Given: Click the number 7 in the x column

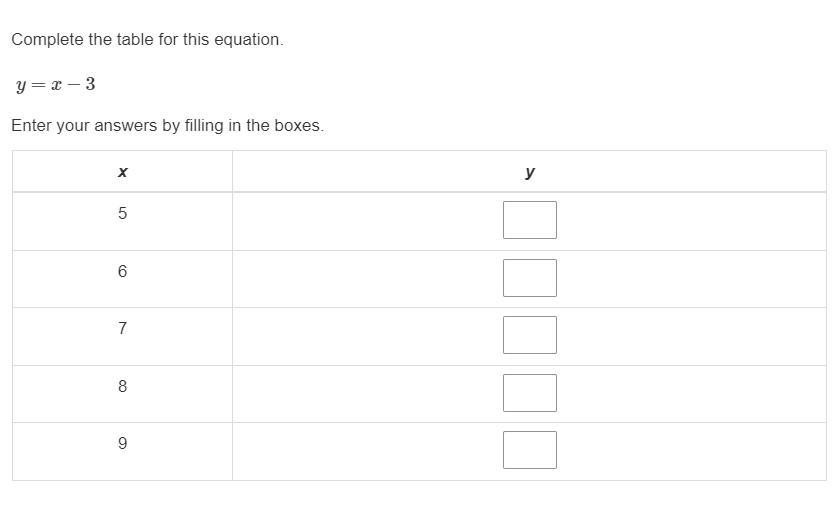Looking at the screenshot, I should [122, 329].
